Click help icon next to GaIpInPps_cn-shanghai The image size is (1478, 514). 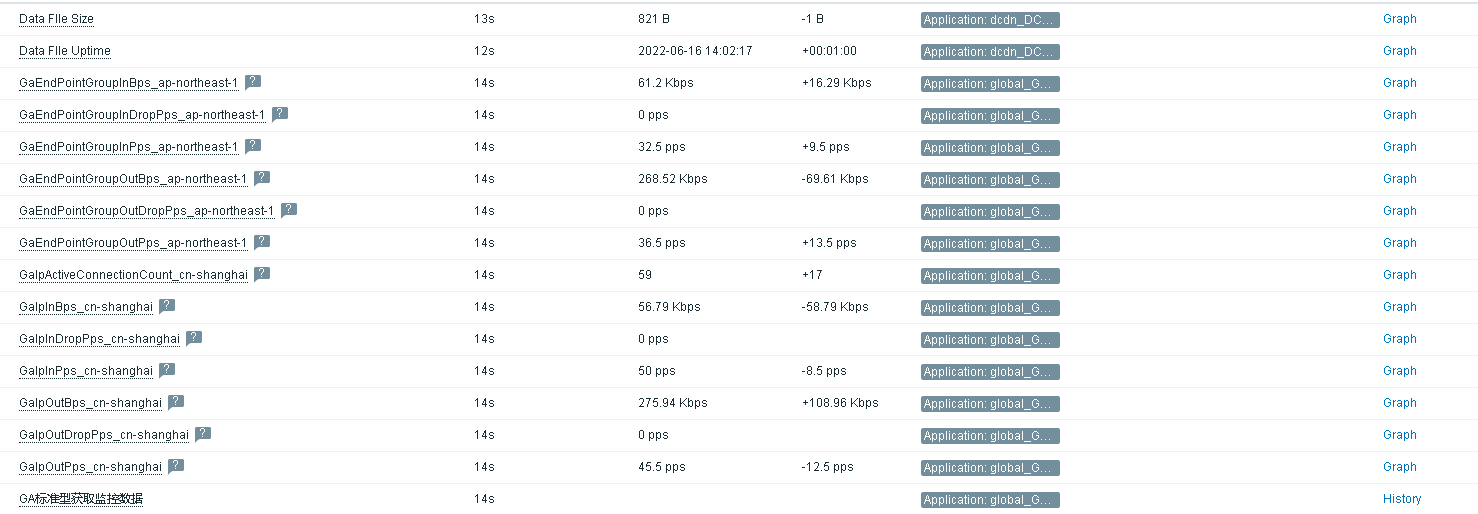[167, 370]
